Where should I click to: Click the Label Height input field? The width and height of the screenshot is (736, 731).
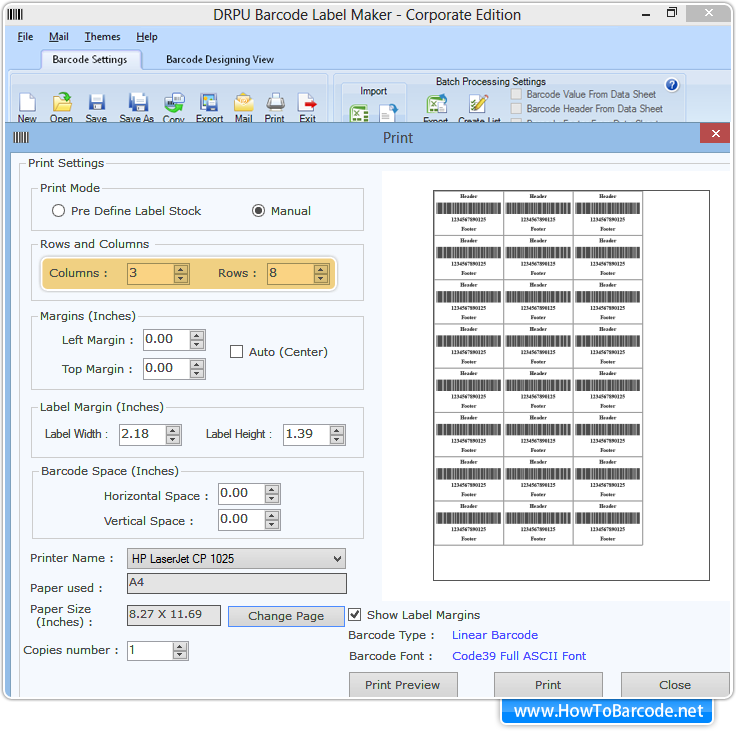point(307,435)
